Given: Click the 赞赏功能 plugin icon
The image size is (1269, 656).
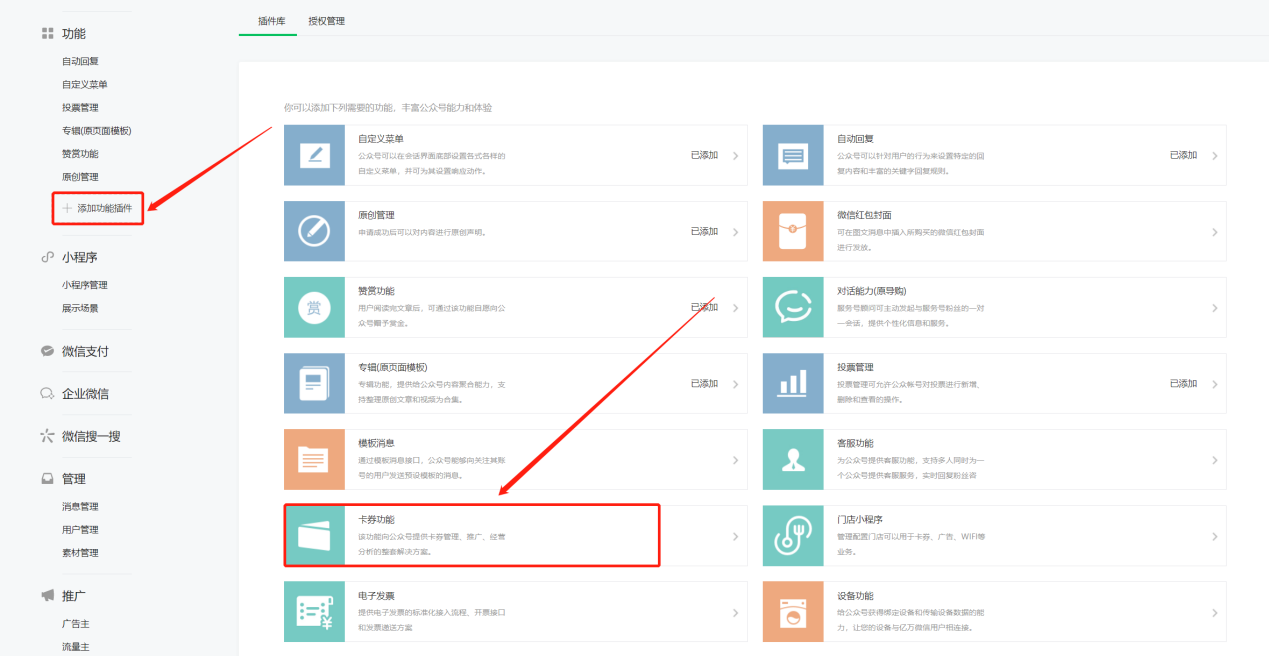Looking at the screenshot, I should (x=314, y=308).
